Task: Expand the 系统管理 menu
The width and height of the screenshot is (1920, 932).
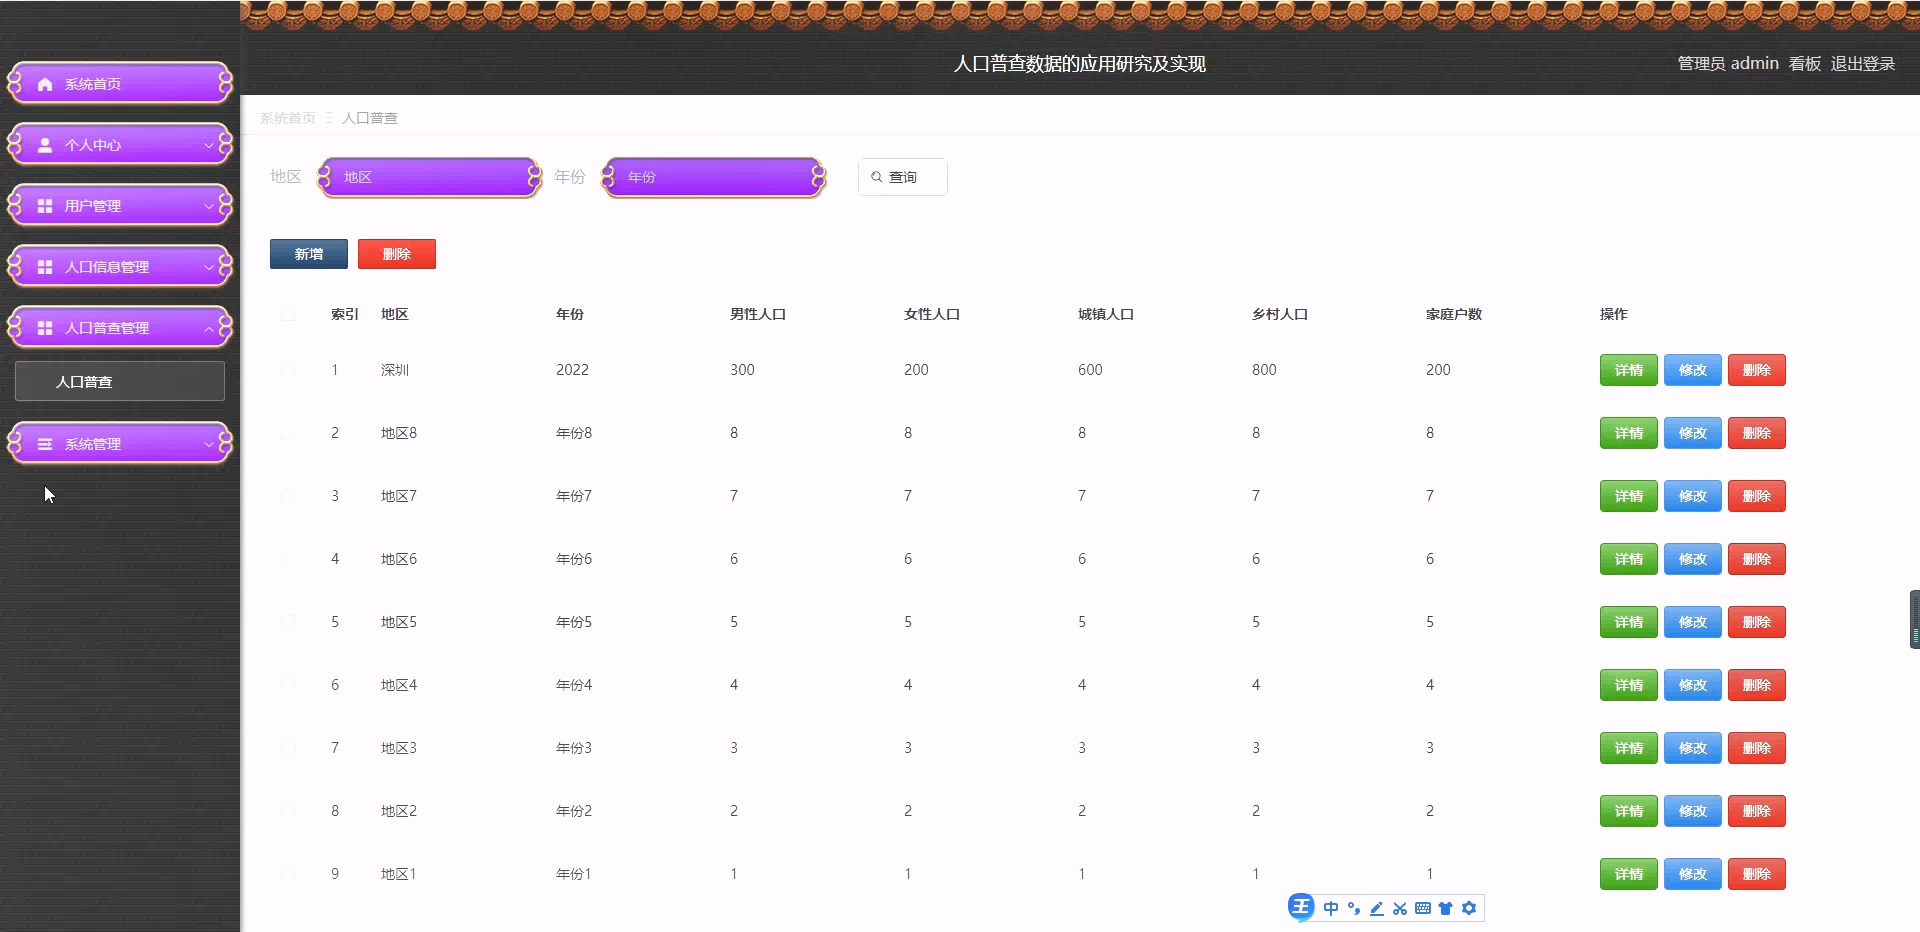Action: point(119,443)
